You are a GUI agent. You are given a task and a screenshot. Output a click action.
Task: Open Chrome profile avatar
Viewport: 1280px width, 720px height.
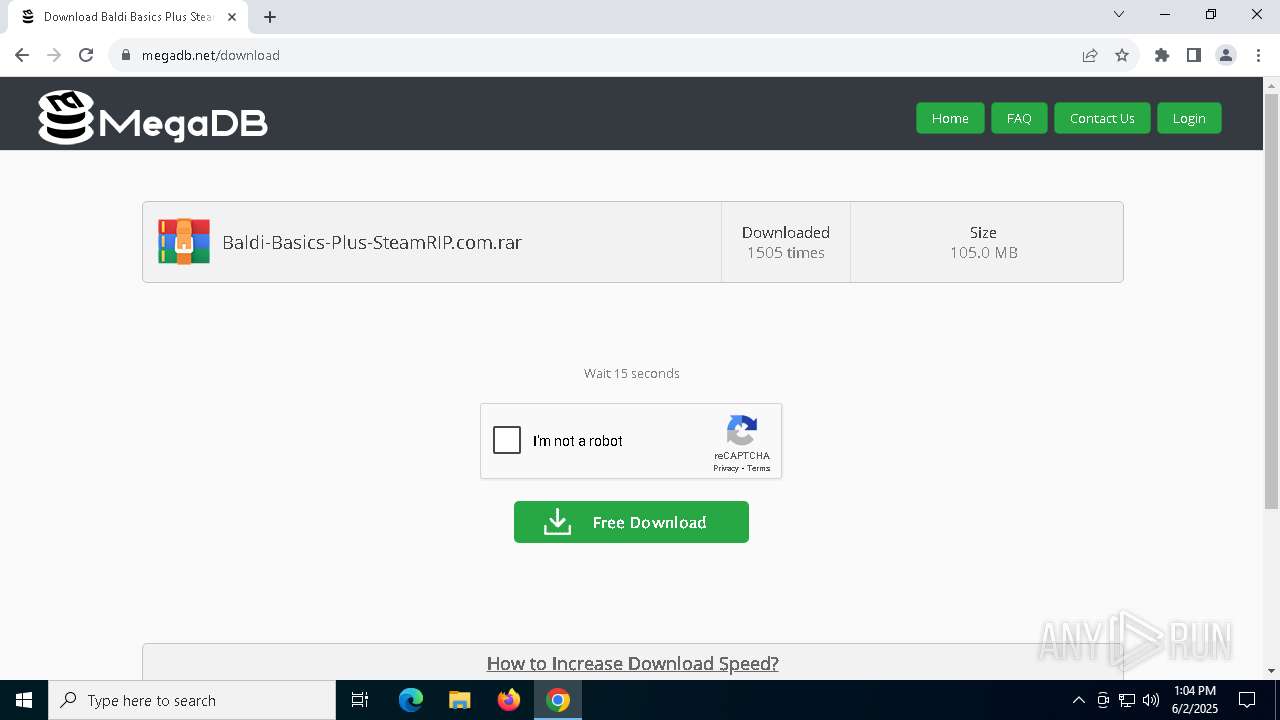1226,55
